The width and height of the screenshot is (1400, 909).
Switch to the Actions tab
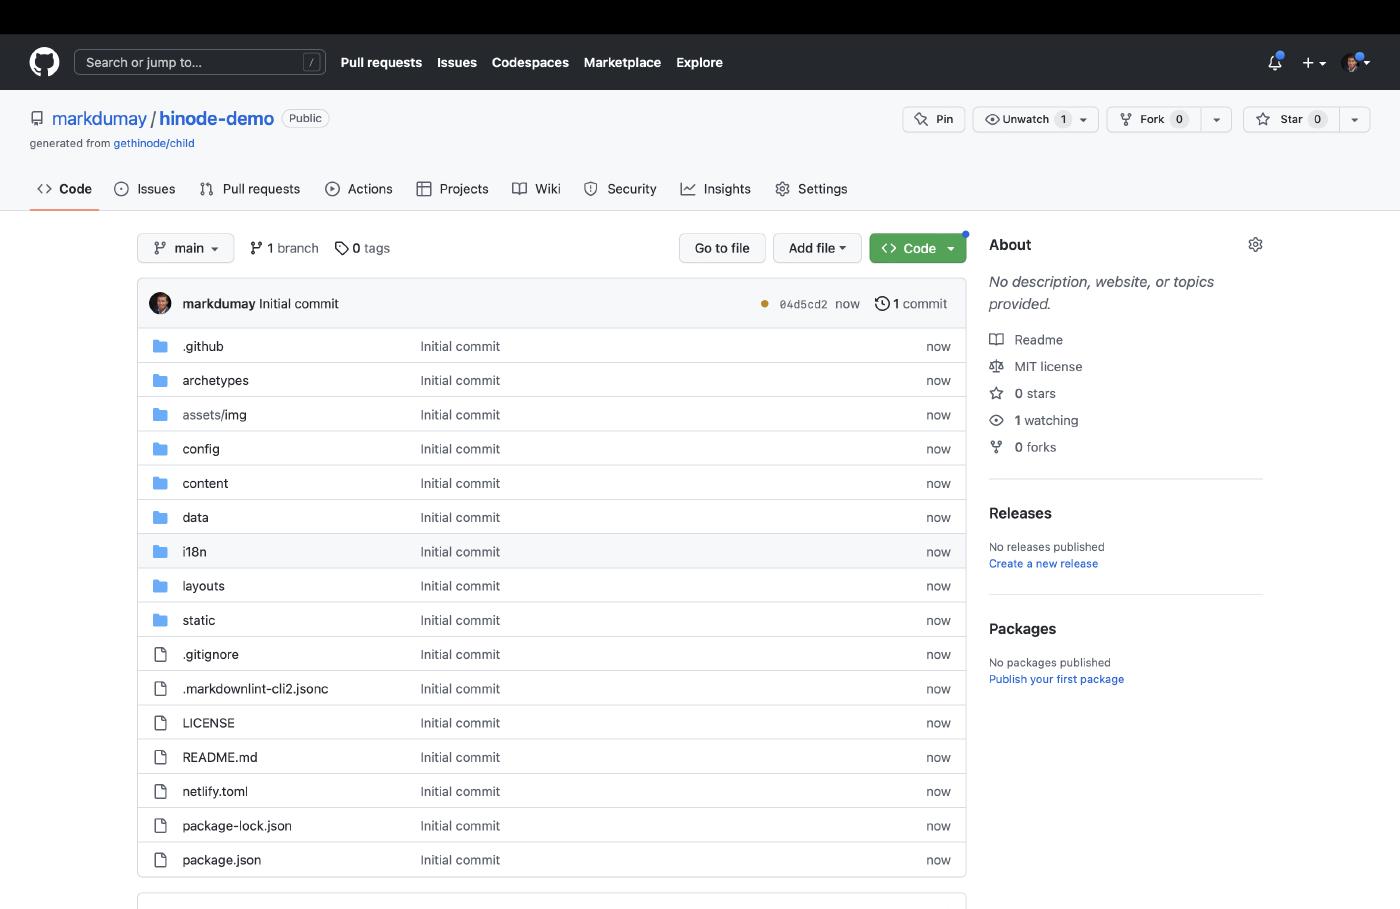(359, 189)
